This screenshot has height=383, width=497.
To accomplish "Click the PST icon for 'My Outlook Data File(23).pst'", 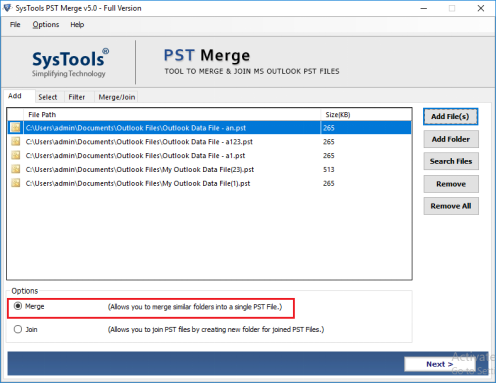I will point(15,169).
